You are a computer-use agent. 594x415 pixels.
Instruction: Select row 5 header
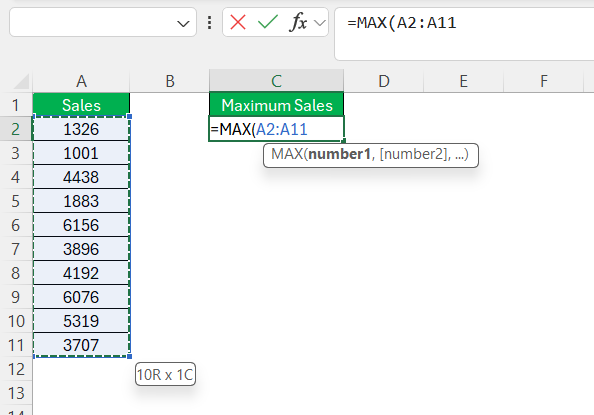pyautogui.click(x=16, y=201)
